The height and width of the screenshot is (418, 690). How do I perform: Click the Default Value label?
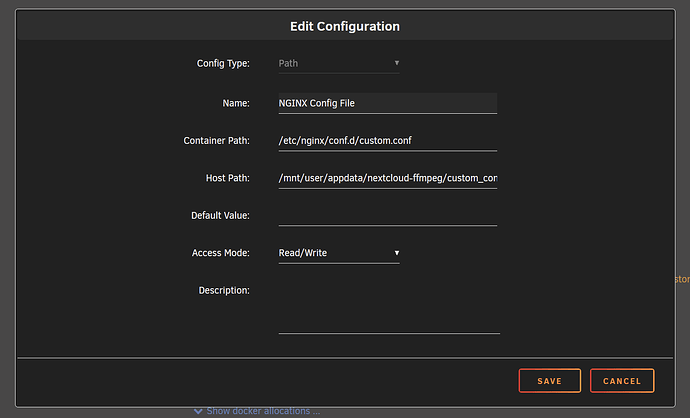point(220,215)
